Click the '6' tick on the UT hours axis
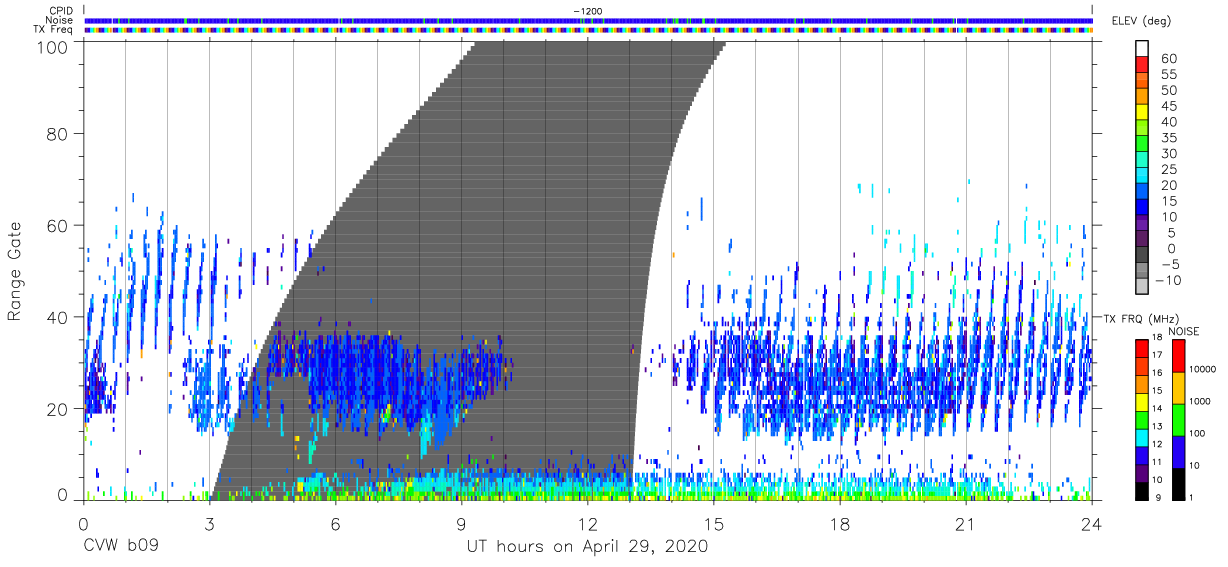This screenshot has width=1228, height=567. [x=335, y=524]
